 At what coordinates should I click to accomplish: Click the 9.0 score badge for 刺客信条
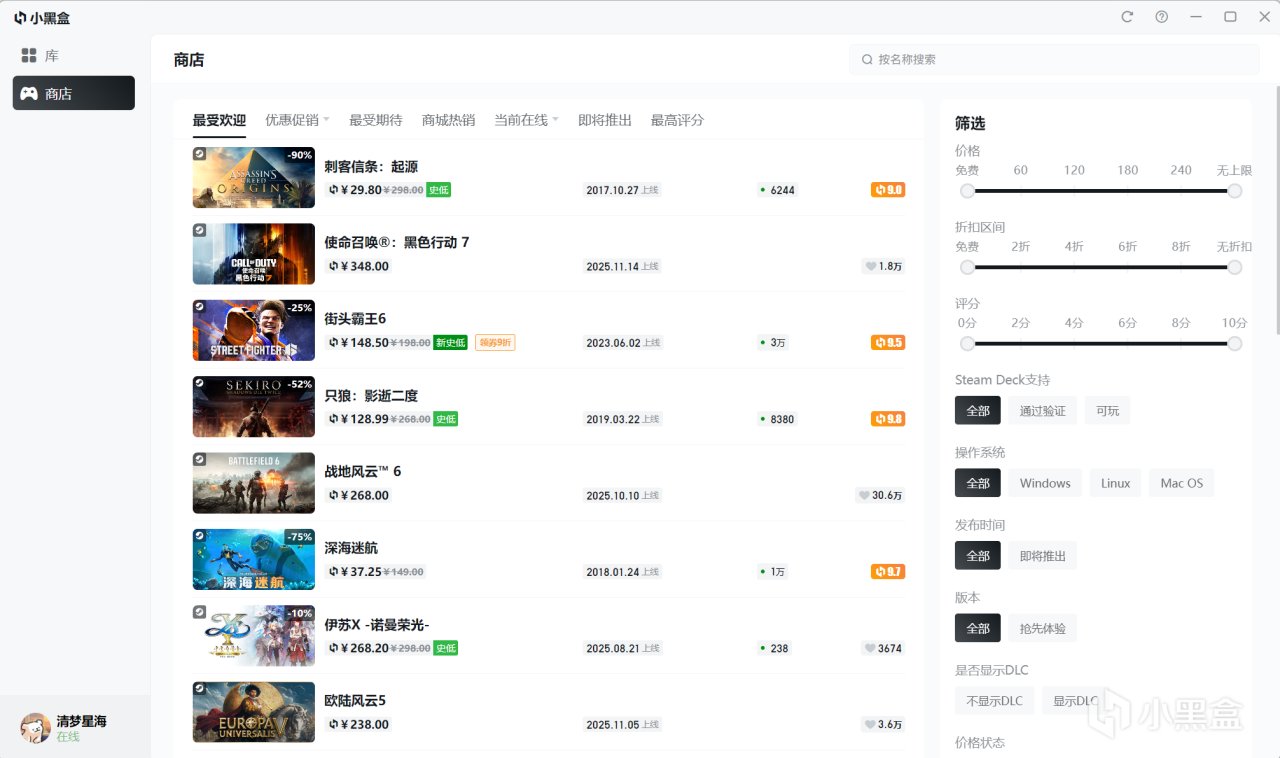[888, 189]
